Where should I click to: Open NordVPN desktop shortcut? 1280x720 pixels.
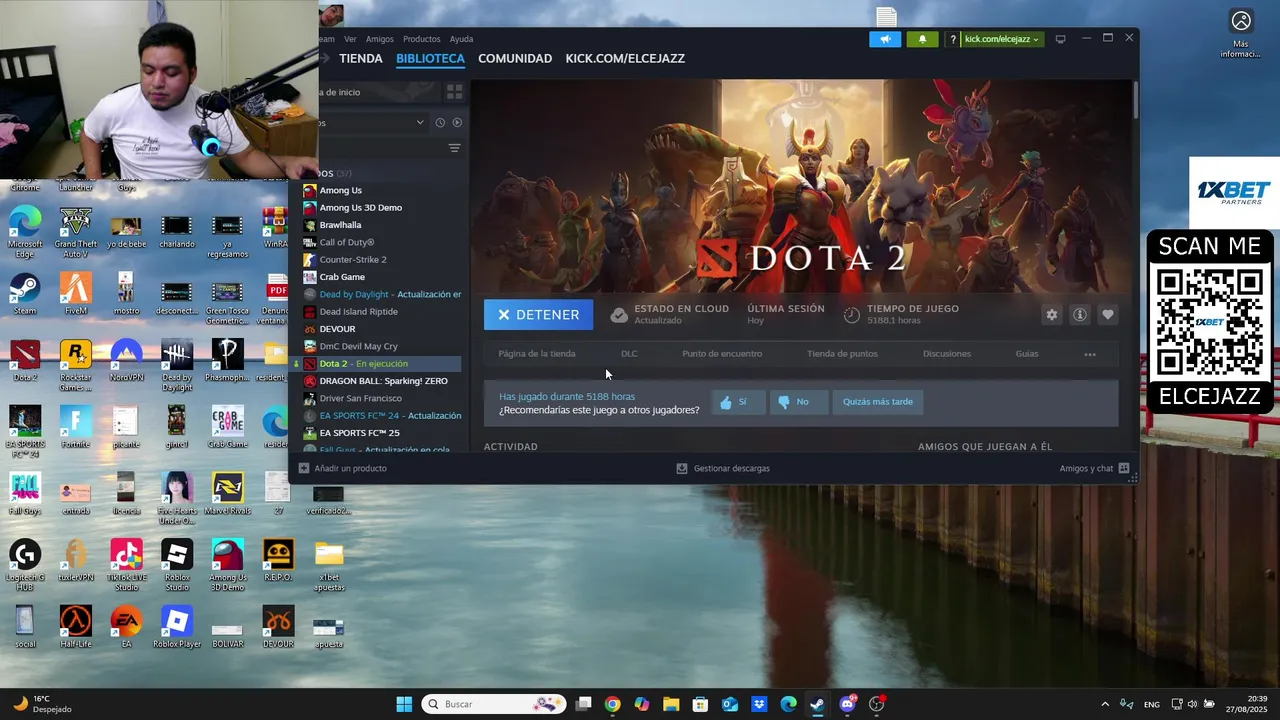coord(126,360)
